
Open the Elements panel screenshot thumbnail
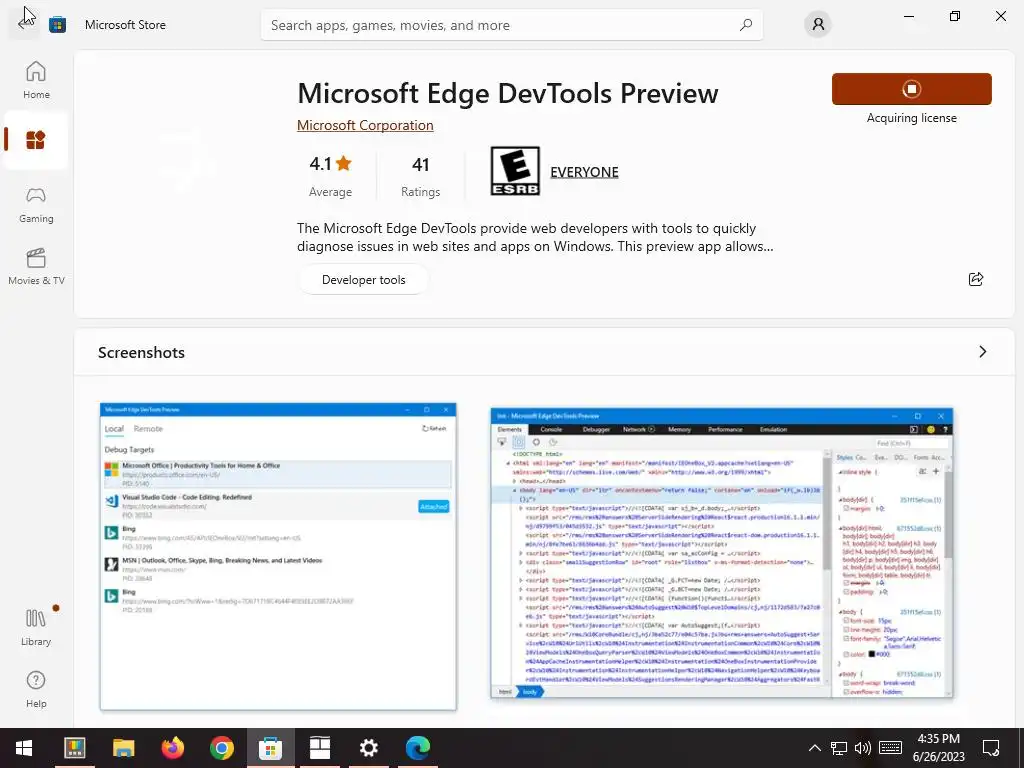[x=722, y=553]
